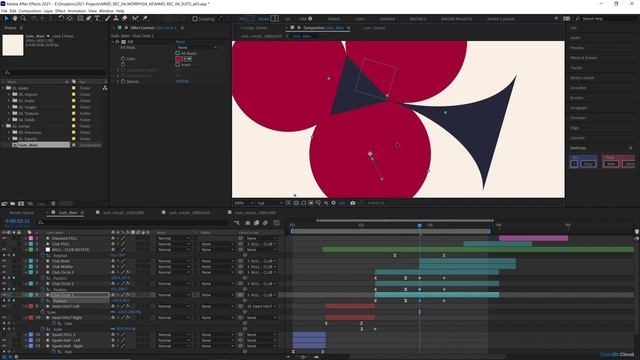Click the Fill color red swatch
The image size is (640, 360).
179,59
